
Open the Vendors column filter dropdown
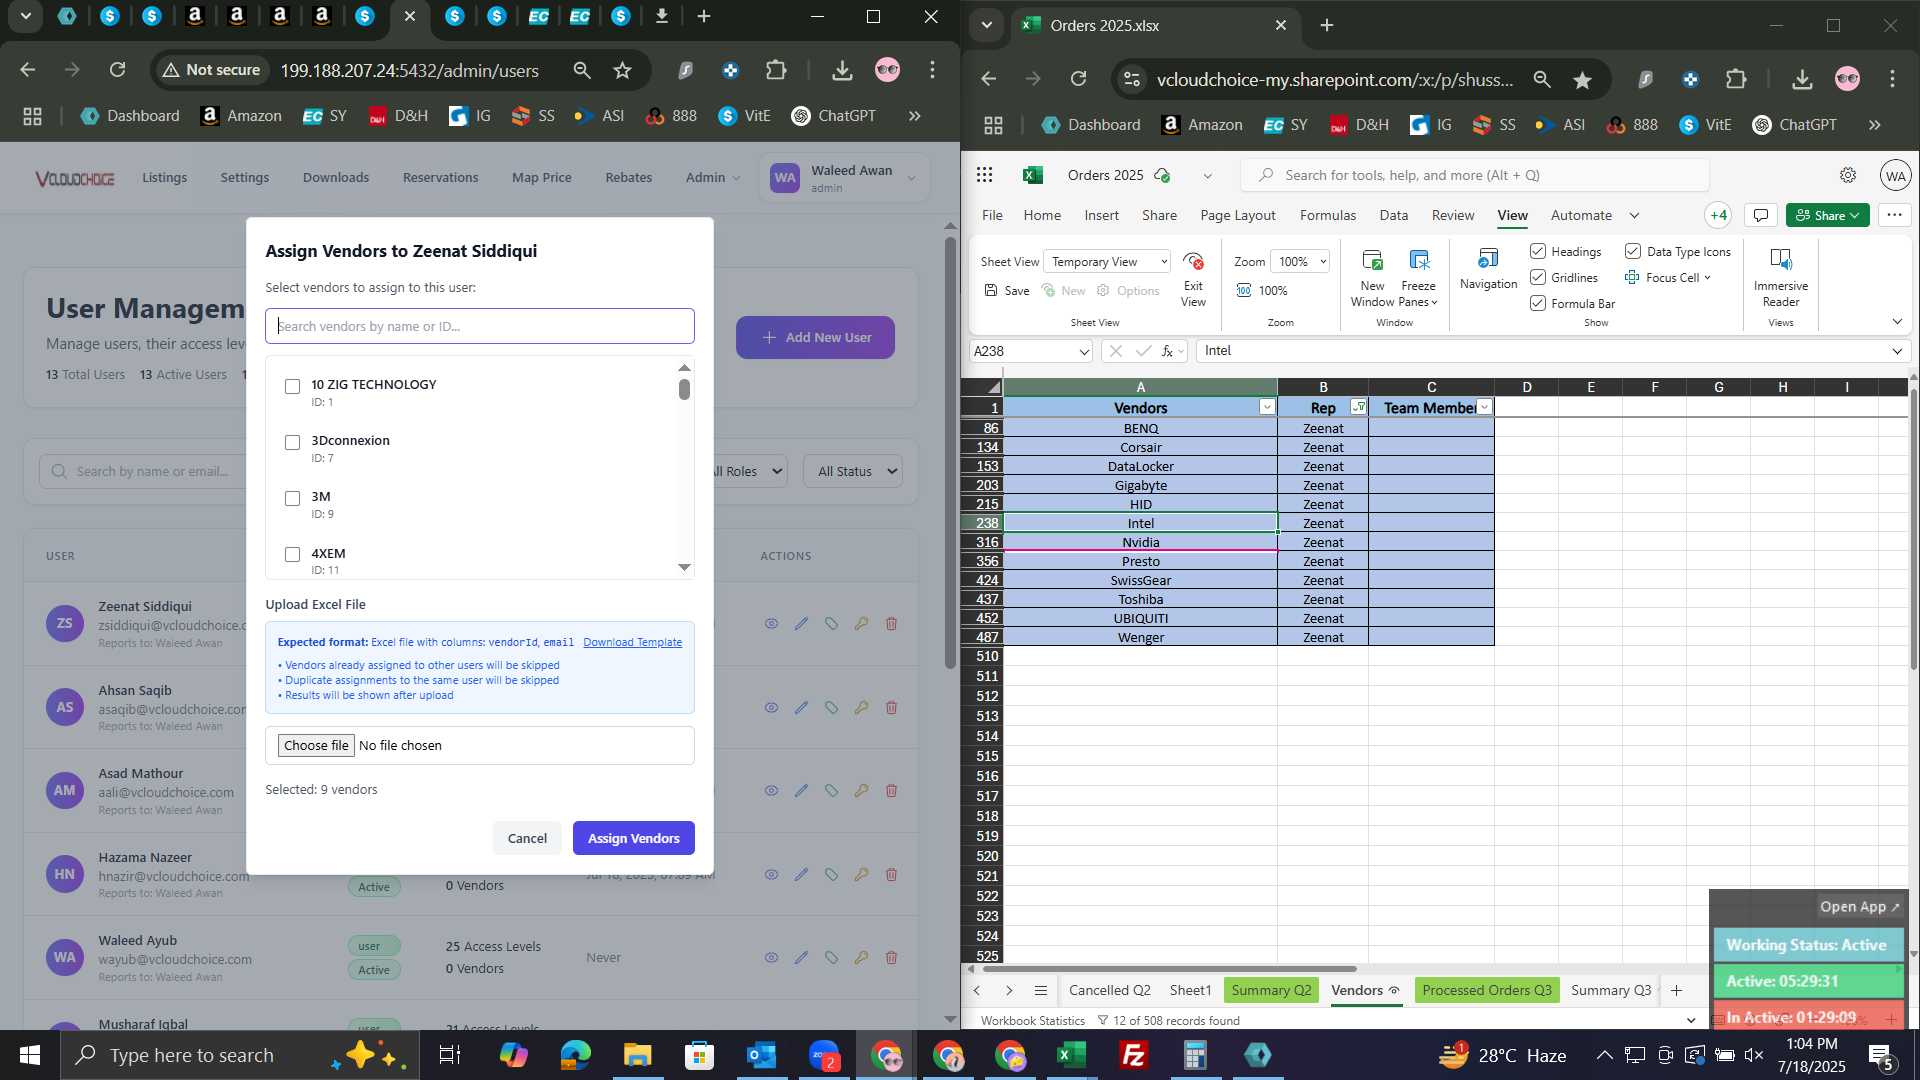click(x=1267, y=407)
